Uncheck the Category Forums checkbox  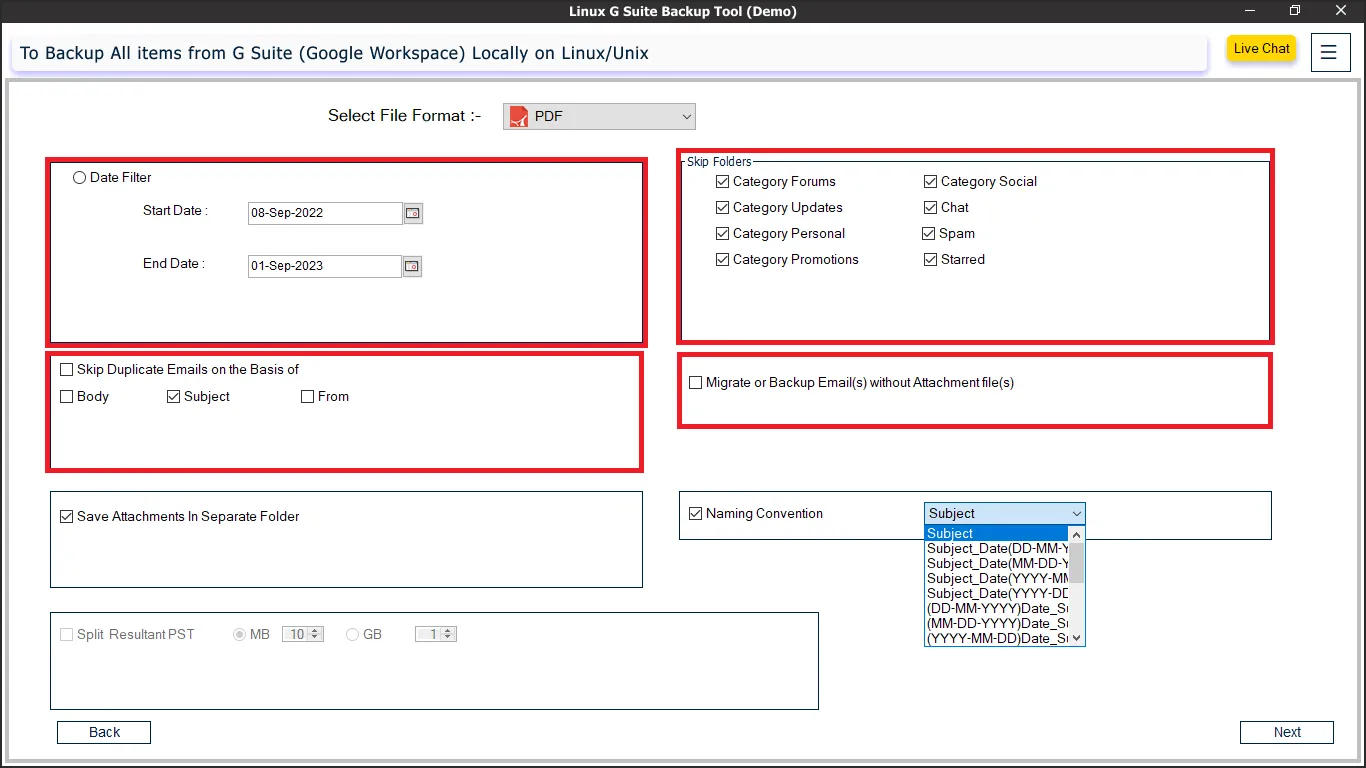tap(723, 182)
